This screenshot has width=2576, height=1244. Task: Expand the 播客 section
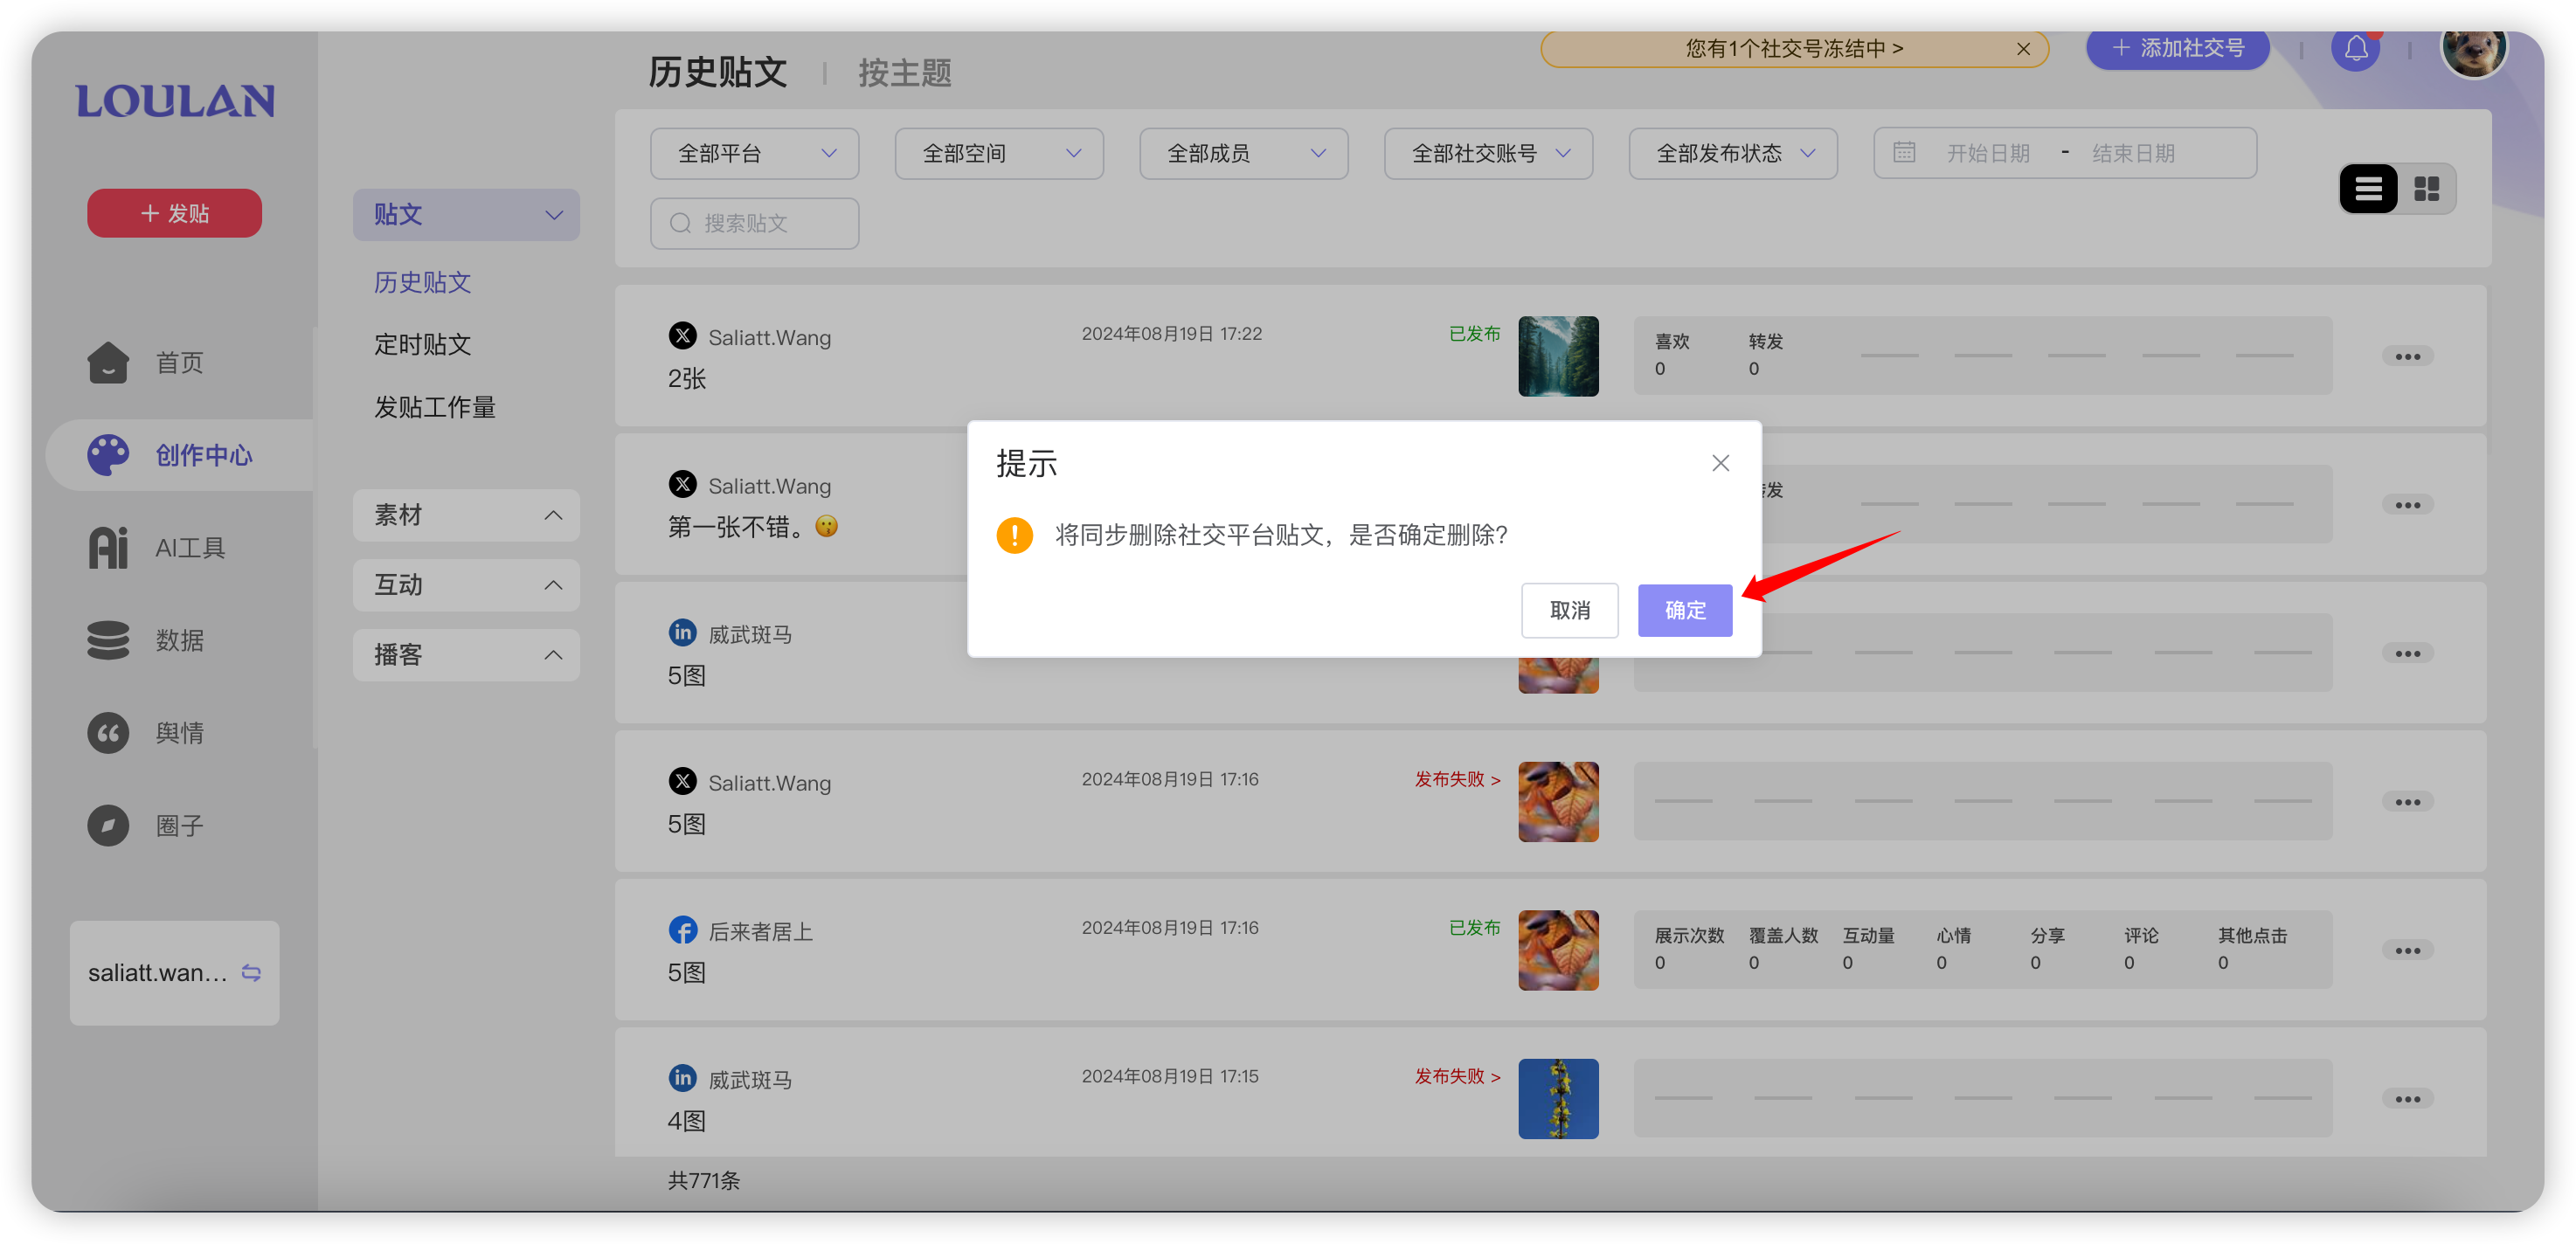coord(466,655)
